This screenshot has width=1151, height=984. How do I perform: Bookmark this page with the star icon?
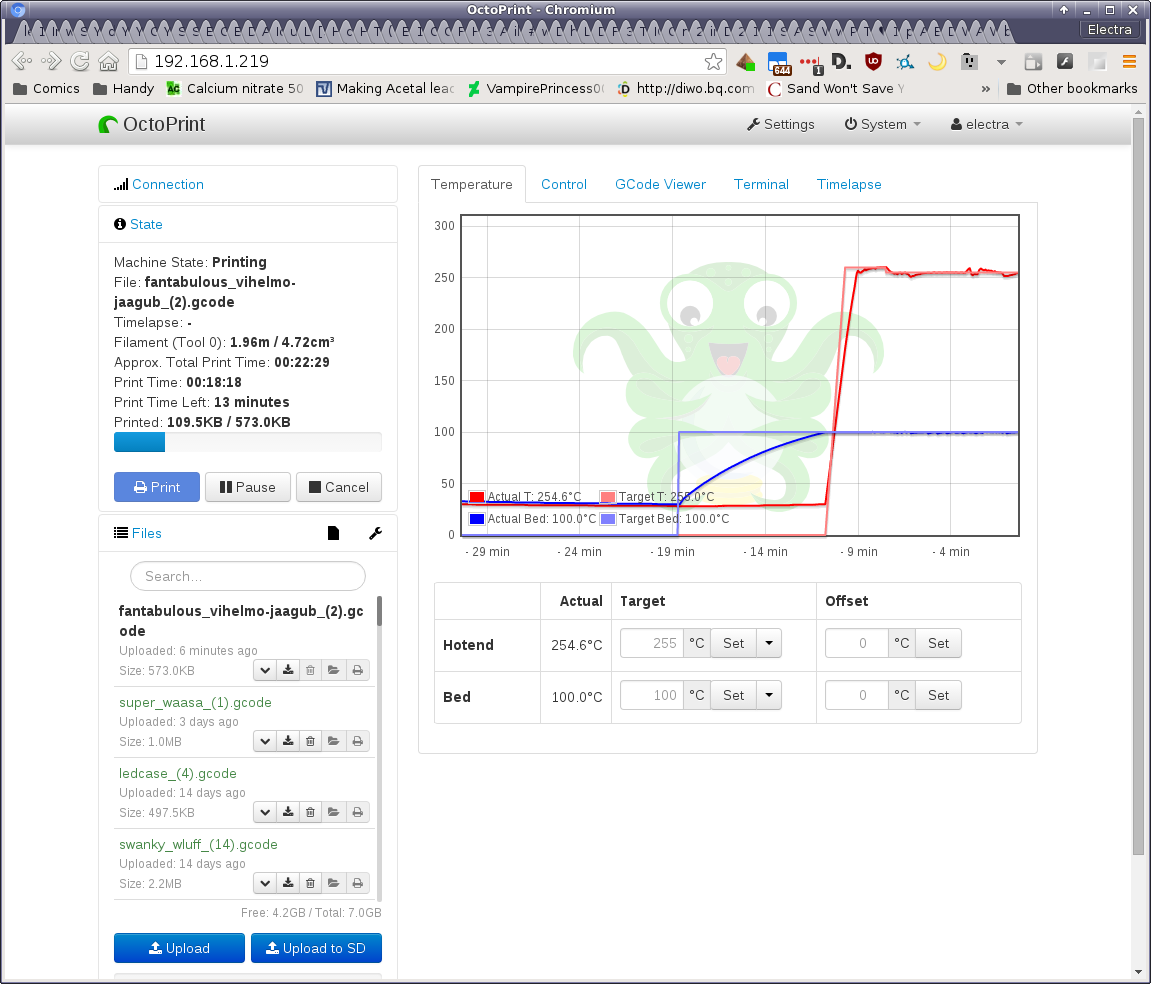713,62
